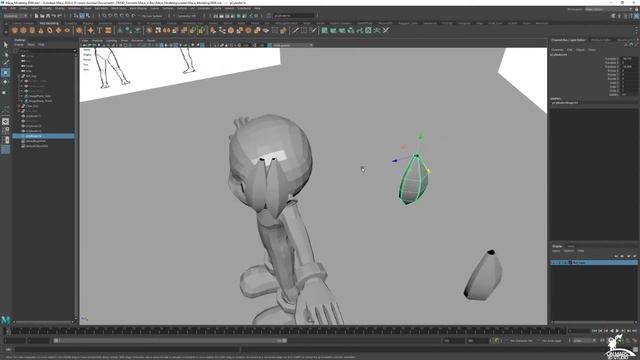The height and width of the screenshot is (360, 640).
Task: Open the No Anim Layer dropdown
Action: [553, 340]
